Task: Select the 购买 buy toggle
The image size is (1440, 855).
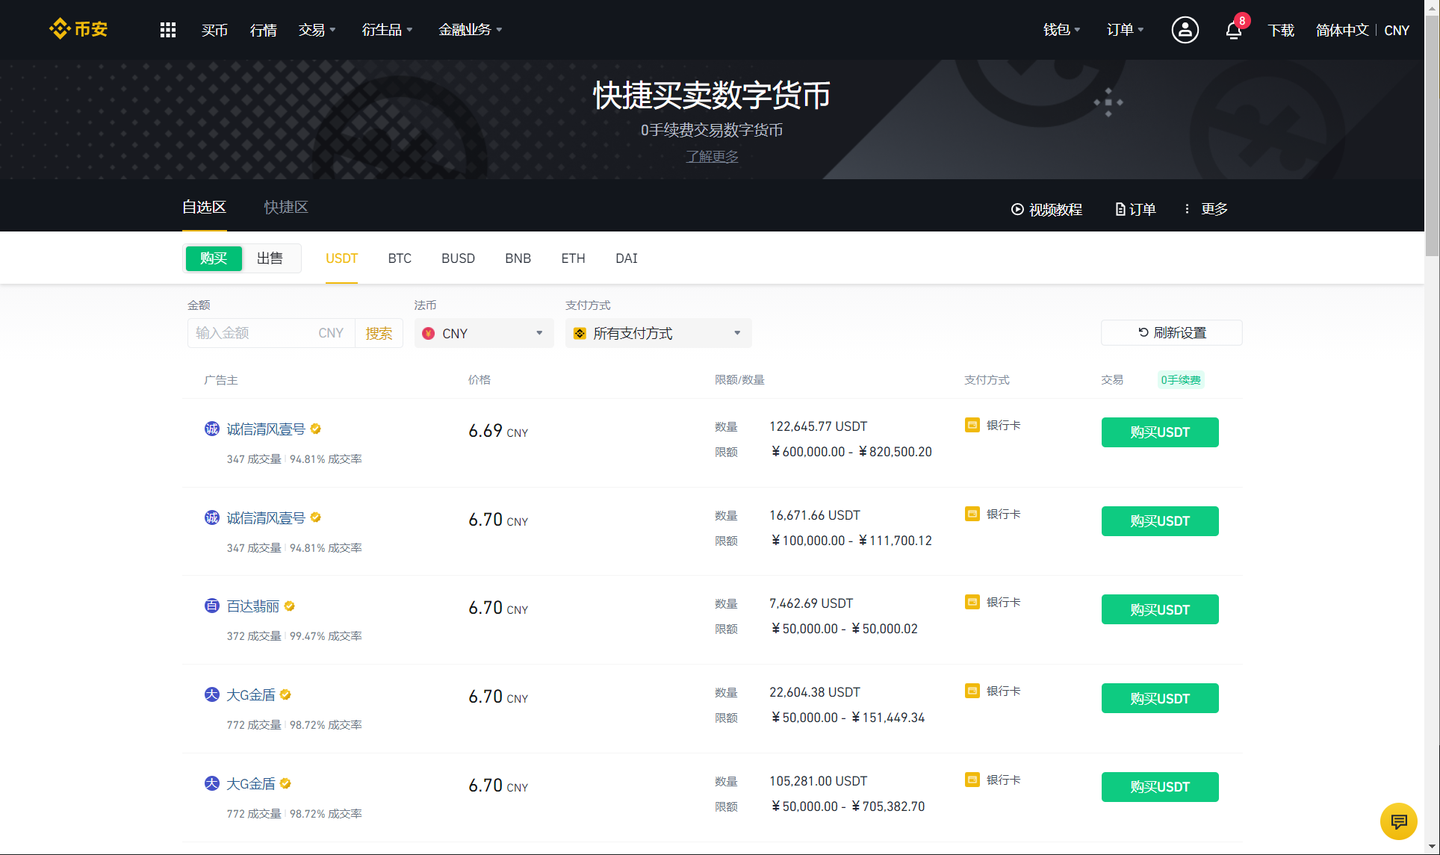Action: (x=213, y=258)
